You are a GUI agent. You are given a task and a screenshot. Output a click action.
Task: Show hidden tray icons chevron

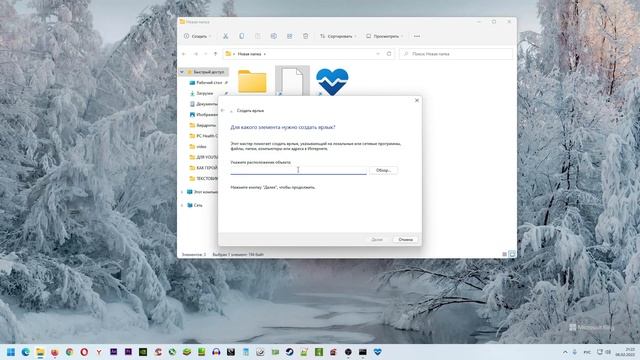click(565, 352)
